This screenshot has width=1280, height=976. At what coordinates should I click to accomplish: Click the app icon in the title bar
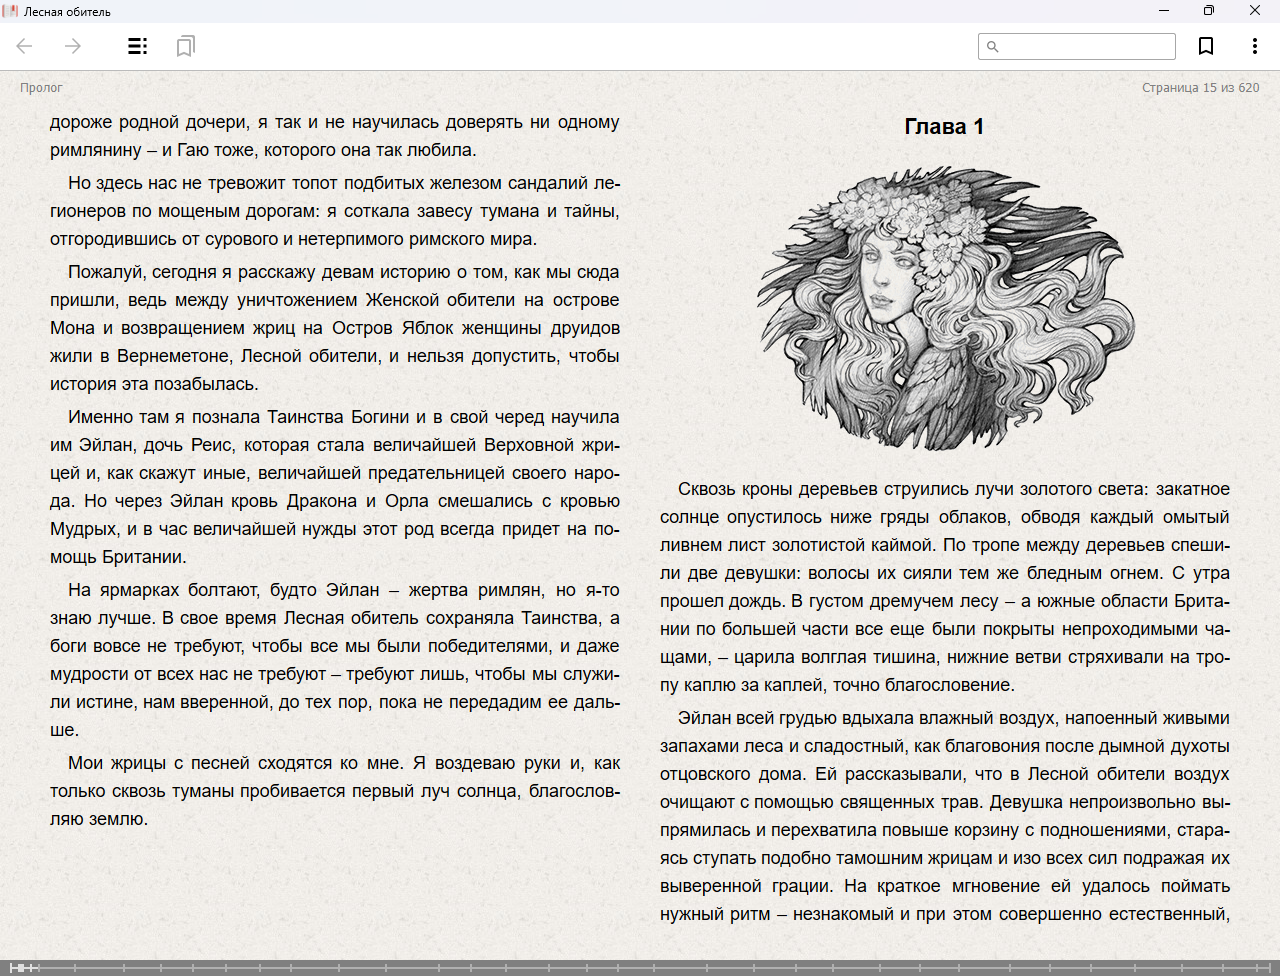(11, 11)
